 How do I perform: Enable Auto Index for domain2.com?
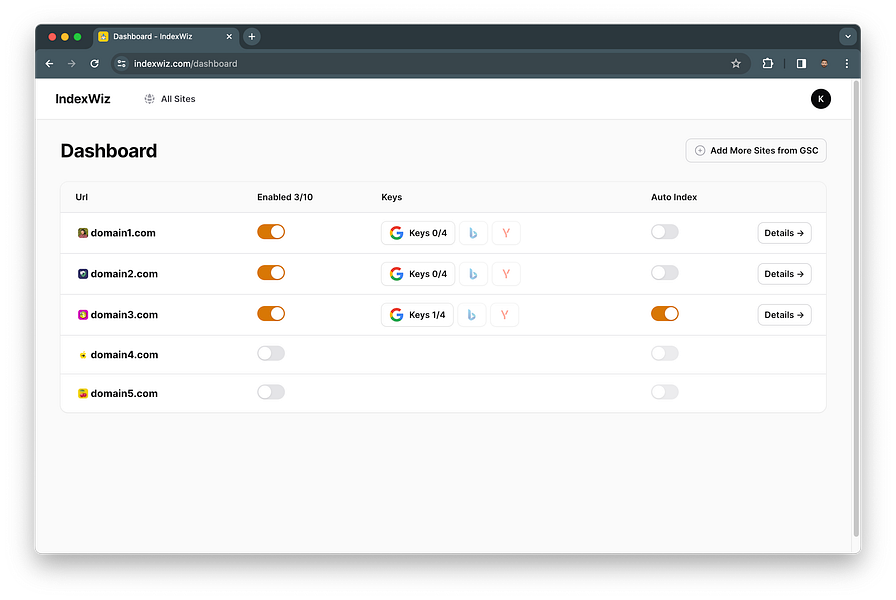click(665, 273)
